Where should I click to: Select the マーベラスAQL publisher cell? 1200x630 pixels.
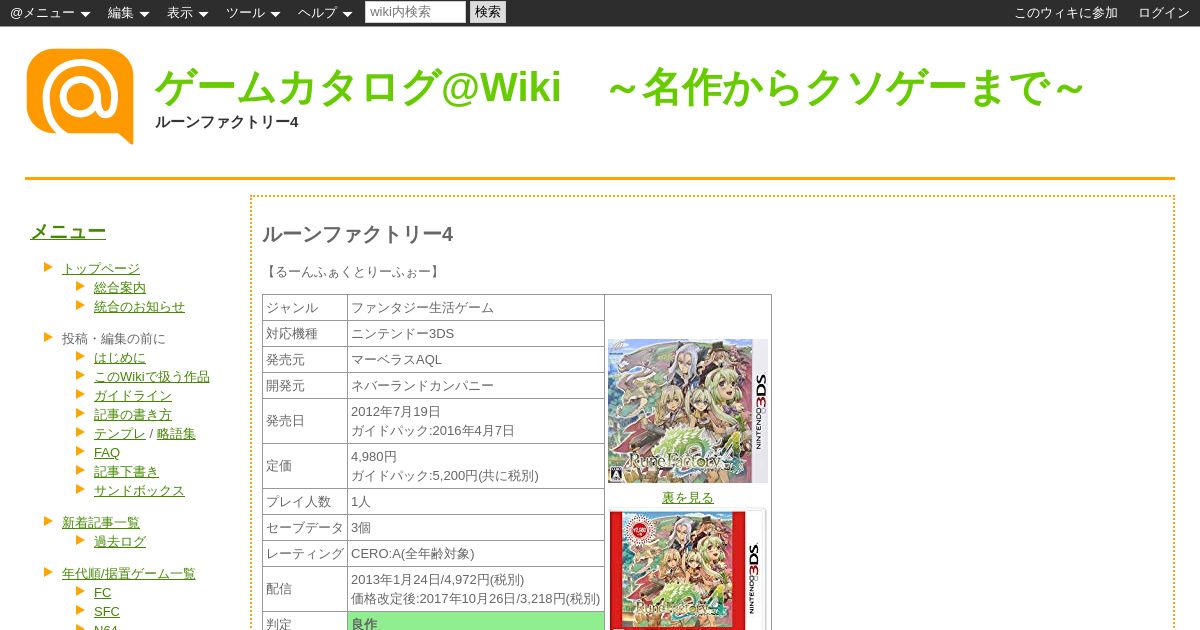[476, 359]
